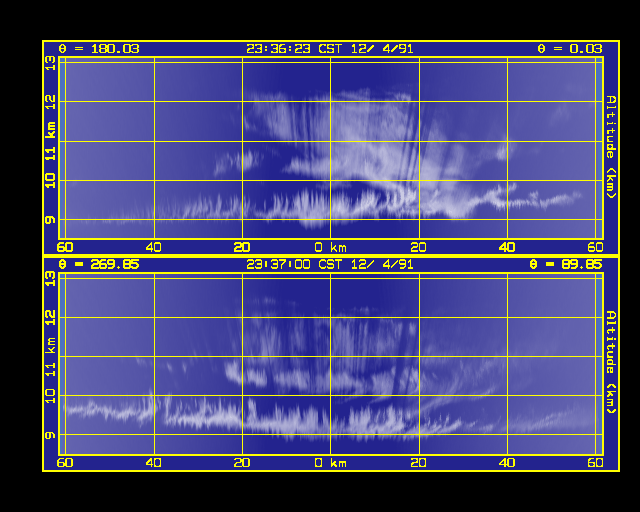Click the 60 label below θ = 0.03
The width and height of the screenshot is (640, 512).
pos(596,247)
